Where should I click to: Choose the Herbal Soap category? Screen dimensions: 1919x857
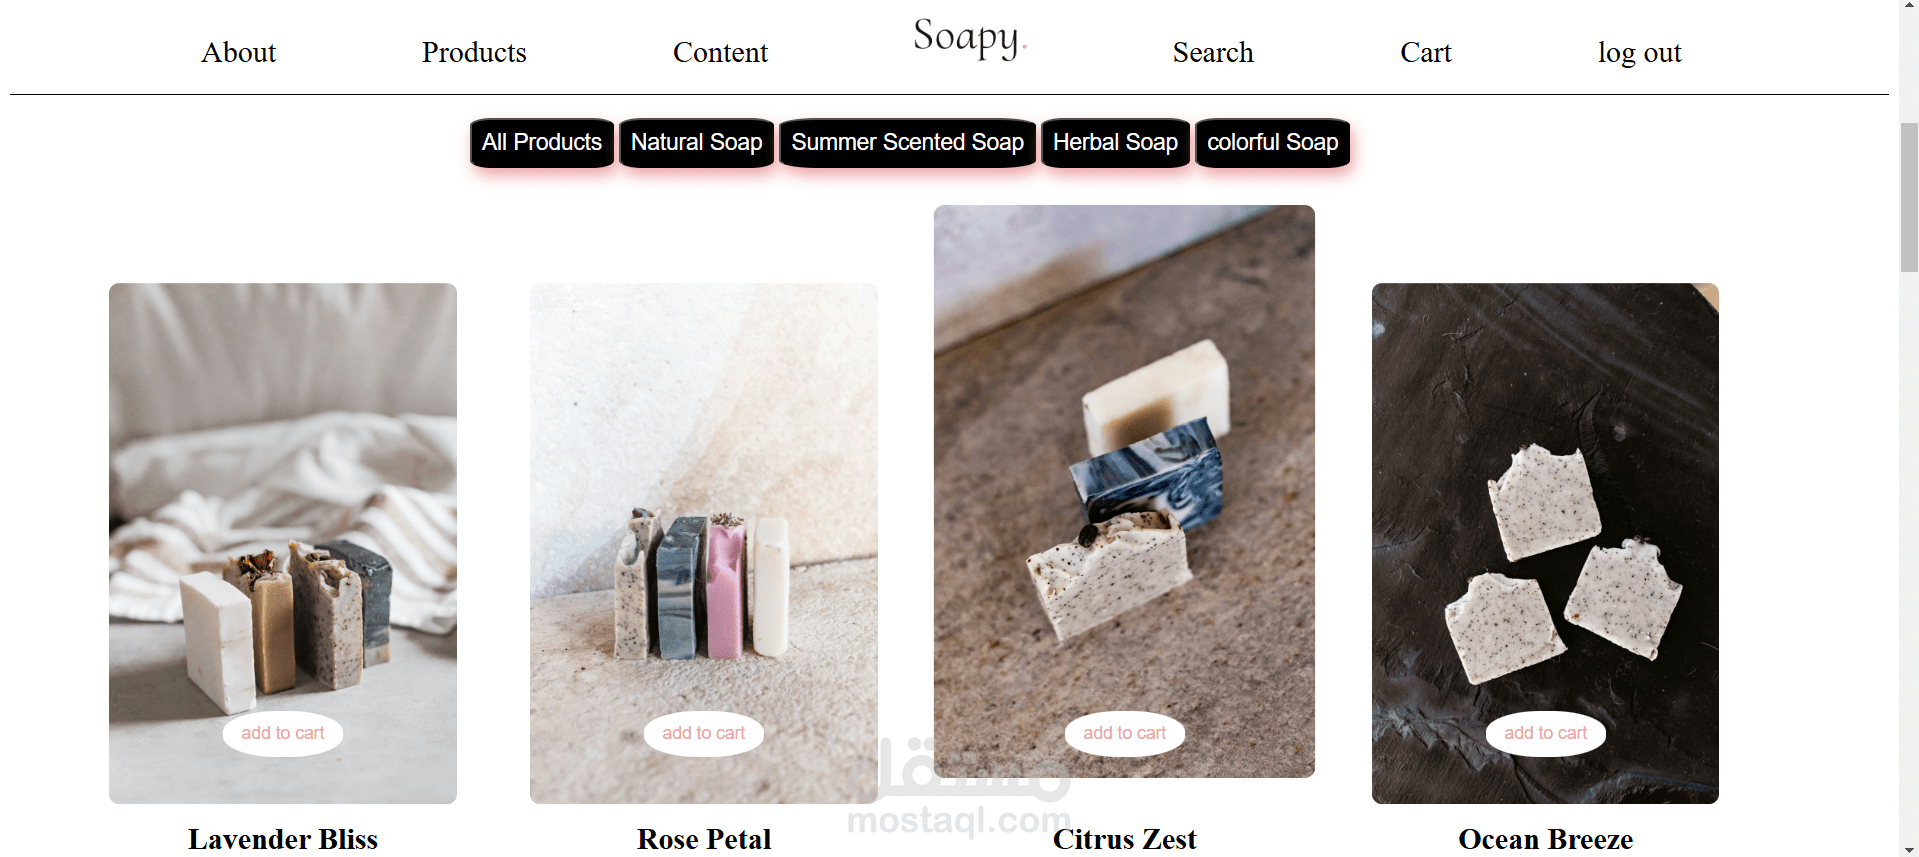click(1115, 143)
